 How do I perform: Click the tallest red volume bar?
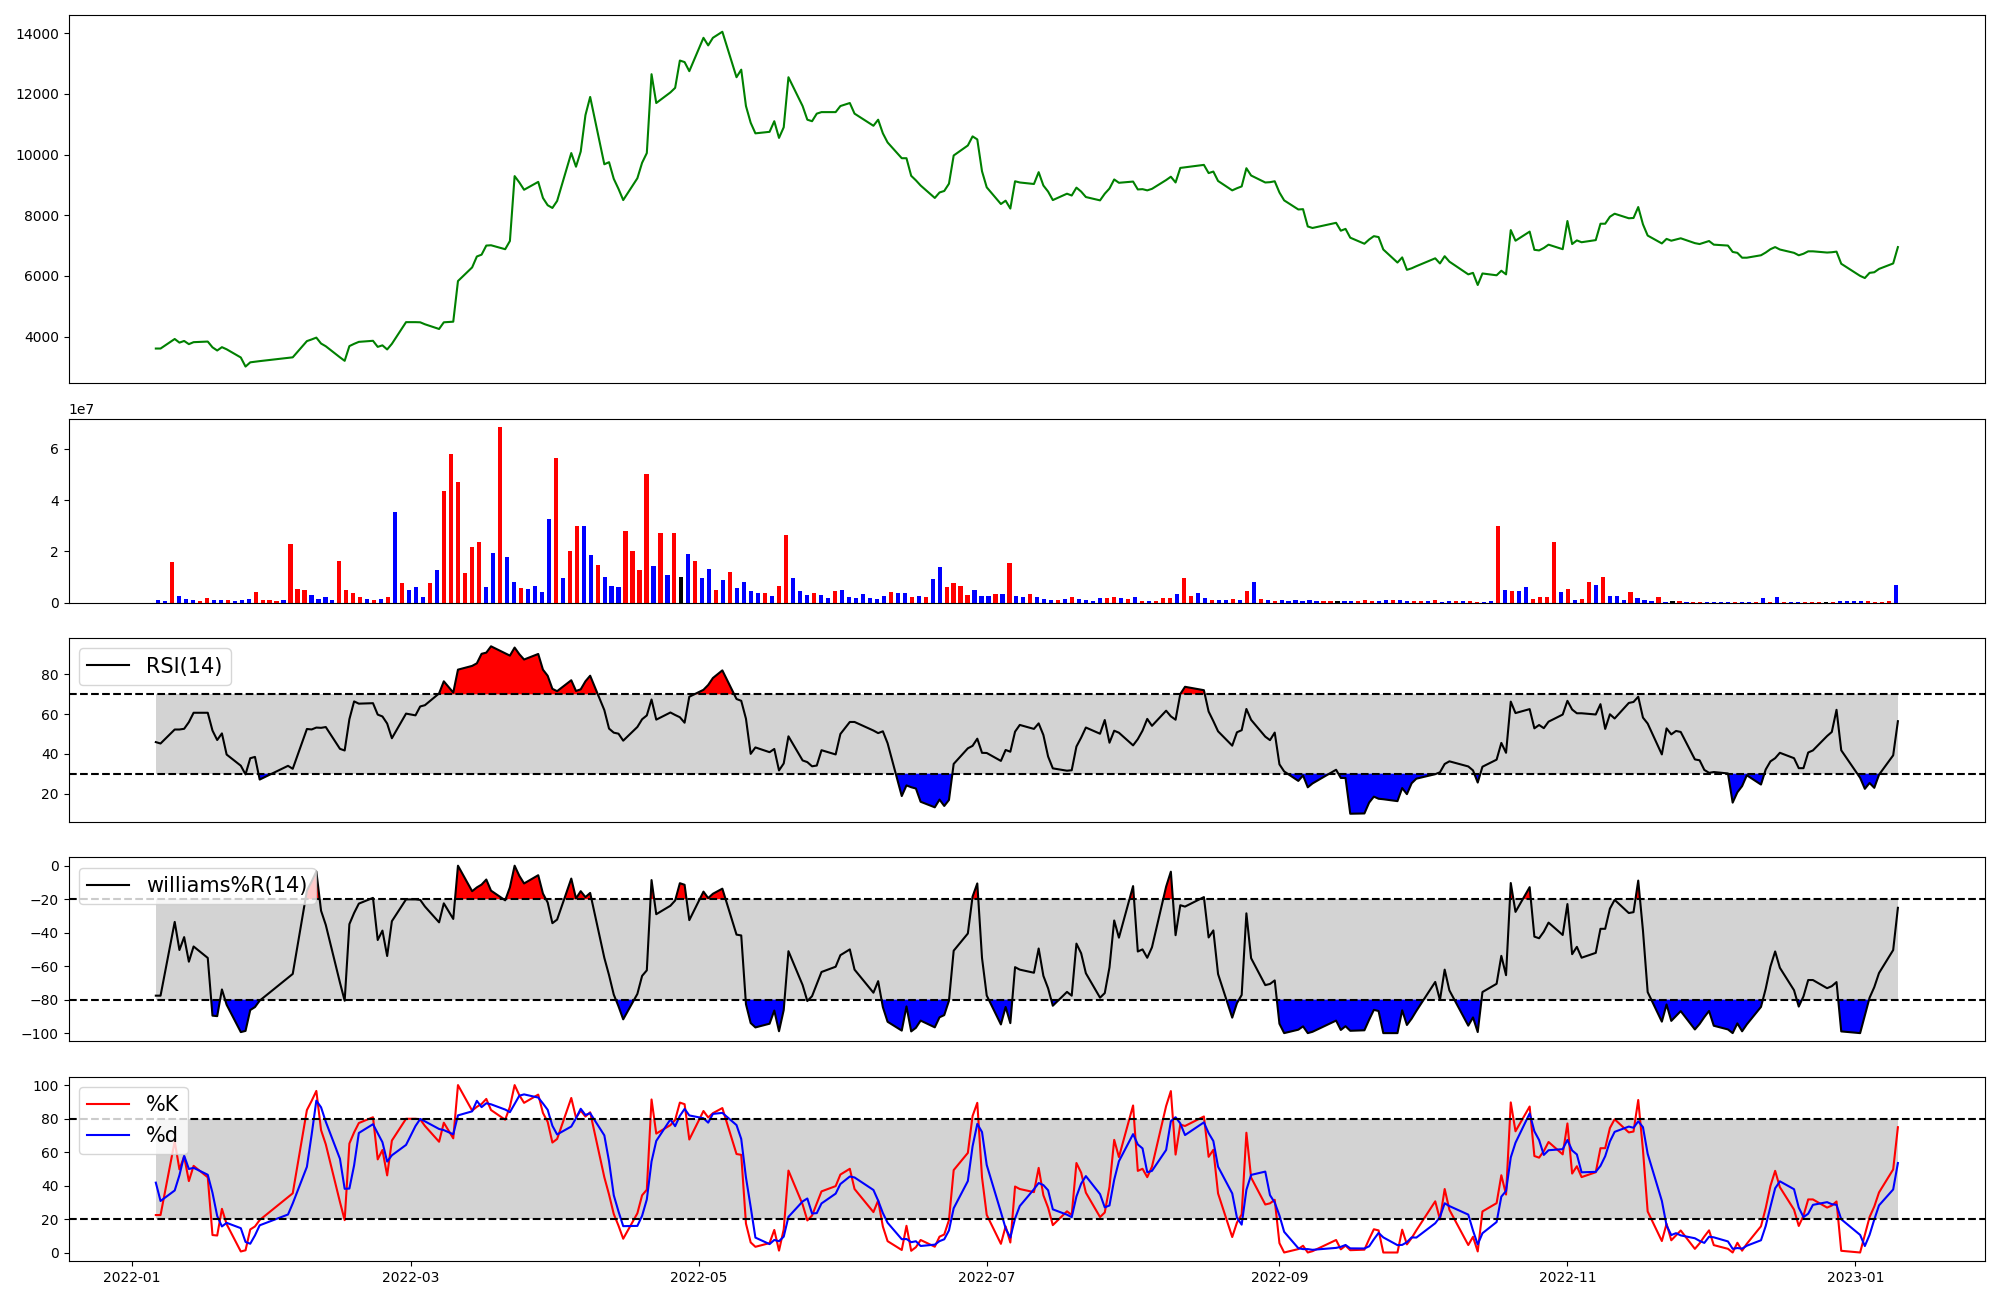coord(500,515)
